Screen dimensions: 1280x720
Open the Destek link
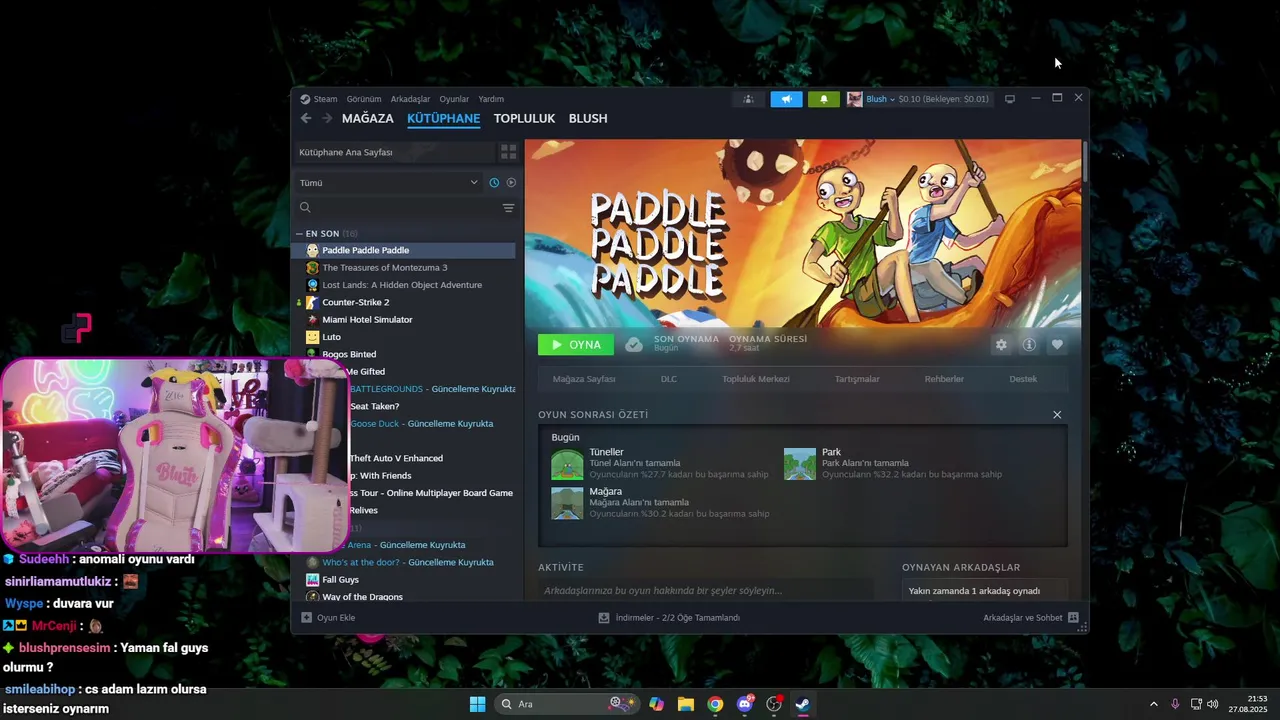click(1023, 379)
